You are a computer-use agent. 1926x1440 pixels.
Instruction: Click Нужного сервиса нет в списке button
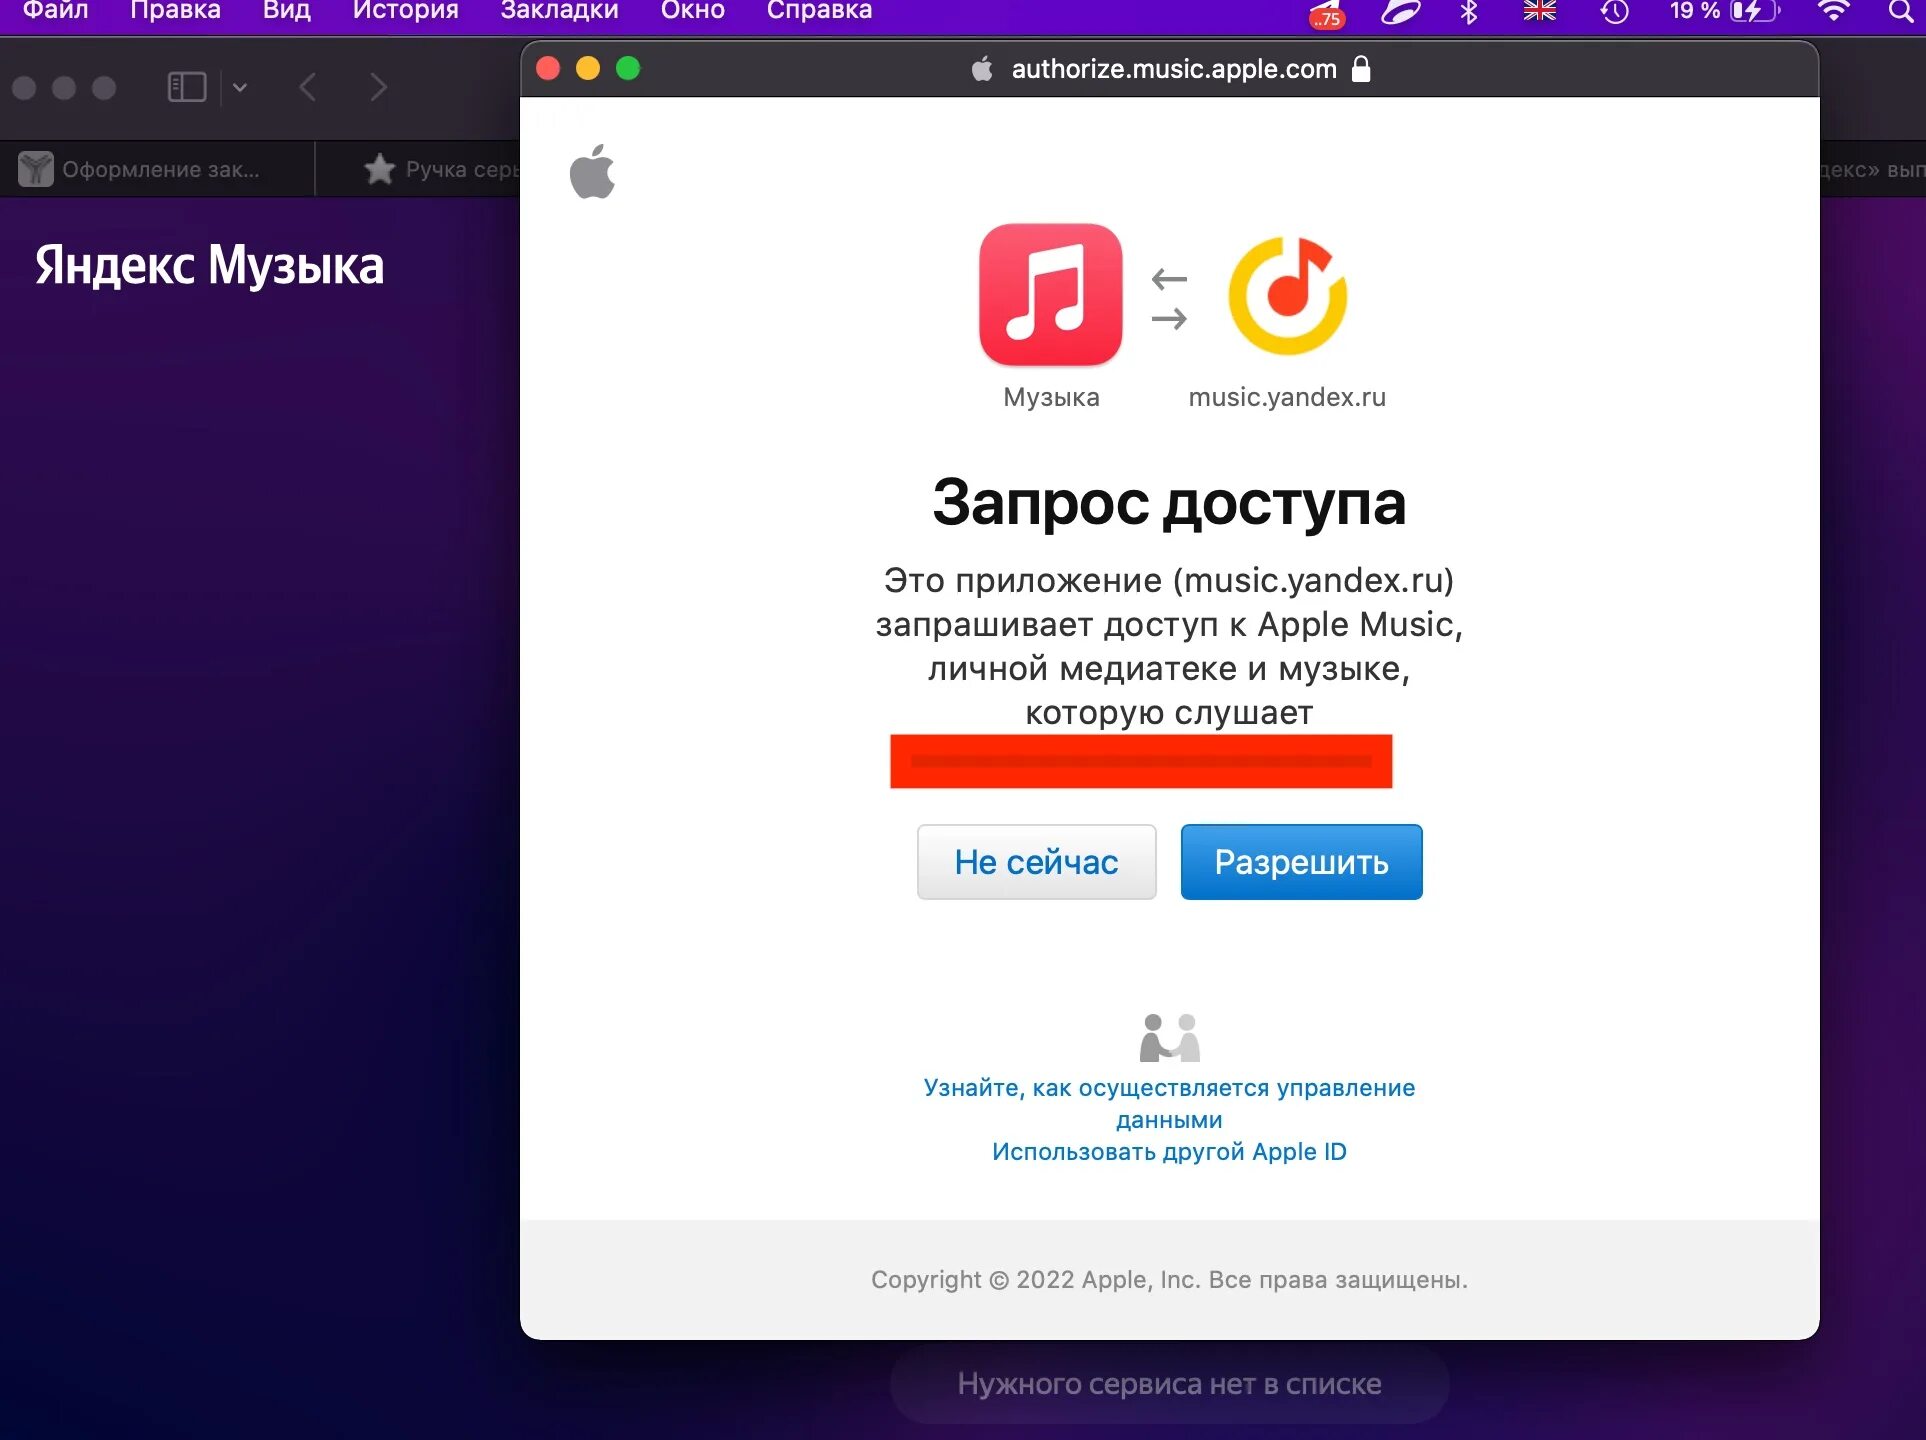1169,1384
